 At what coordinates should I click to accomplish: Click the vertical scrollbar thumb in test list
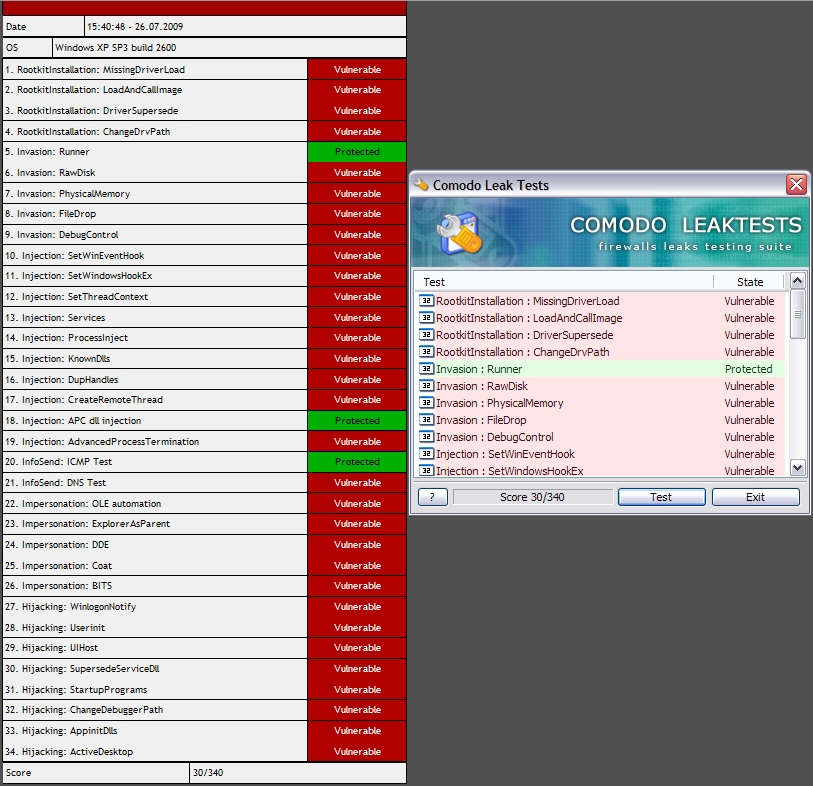[x=797, y=314]
